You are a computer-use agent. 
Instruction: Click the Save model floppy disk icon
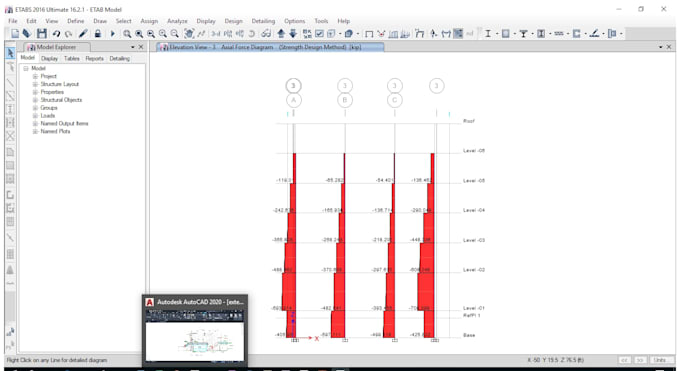point(42,33)
